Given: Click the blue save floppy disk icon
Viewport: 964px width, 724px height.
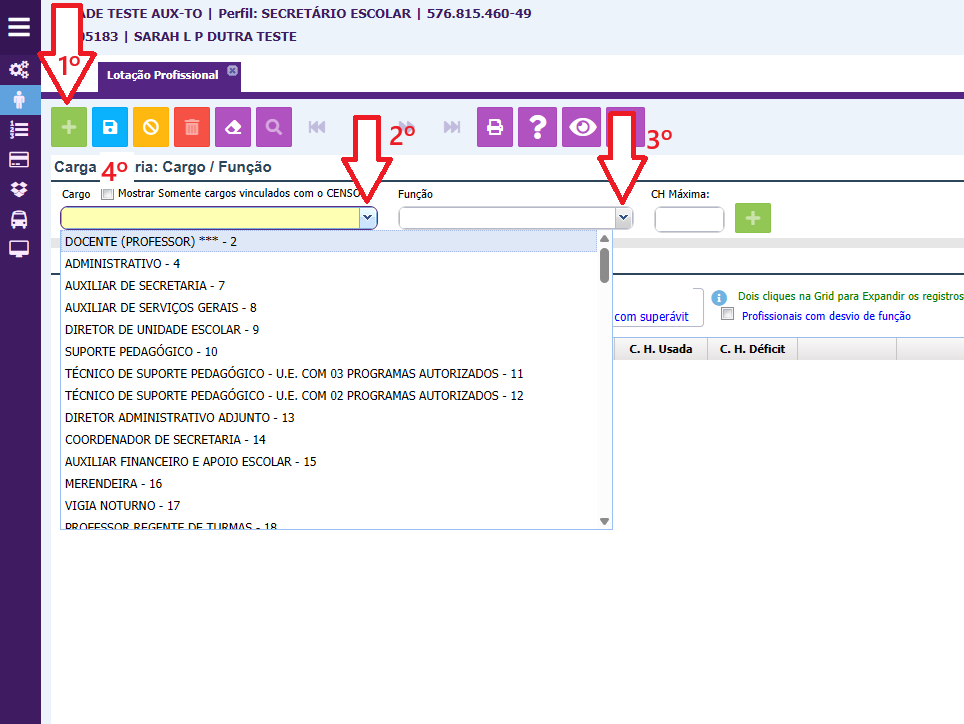Looking at the screenshot, I should [x=110, y=128].
